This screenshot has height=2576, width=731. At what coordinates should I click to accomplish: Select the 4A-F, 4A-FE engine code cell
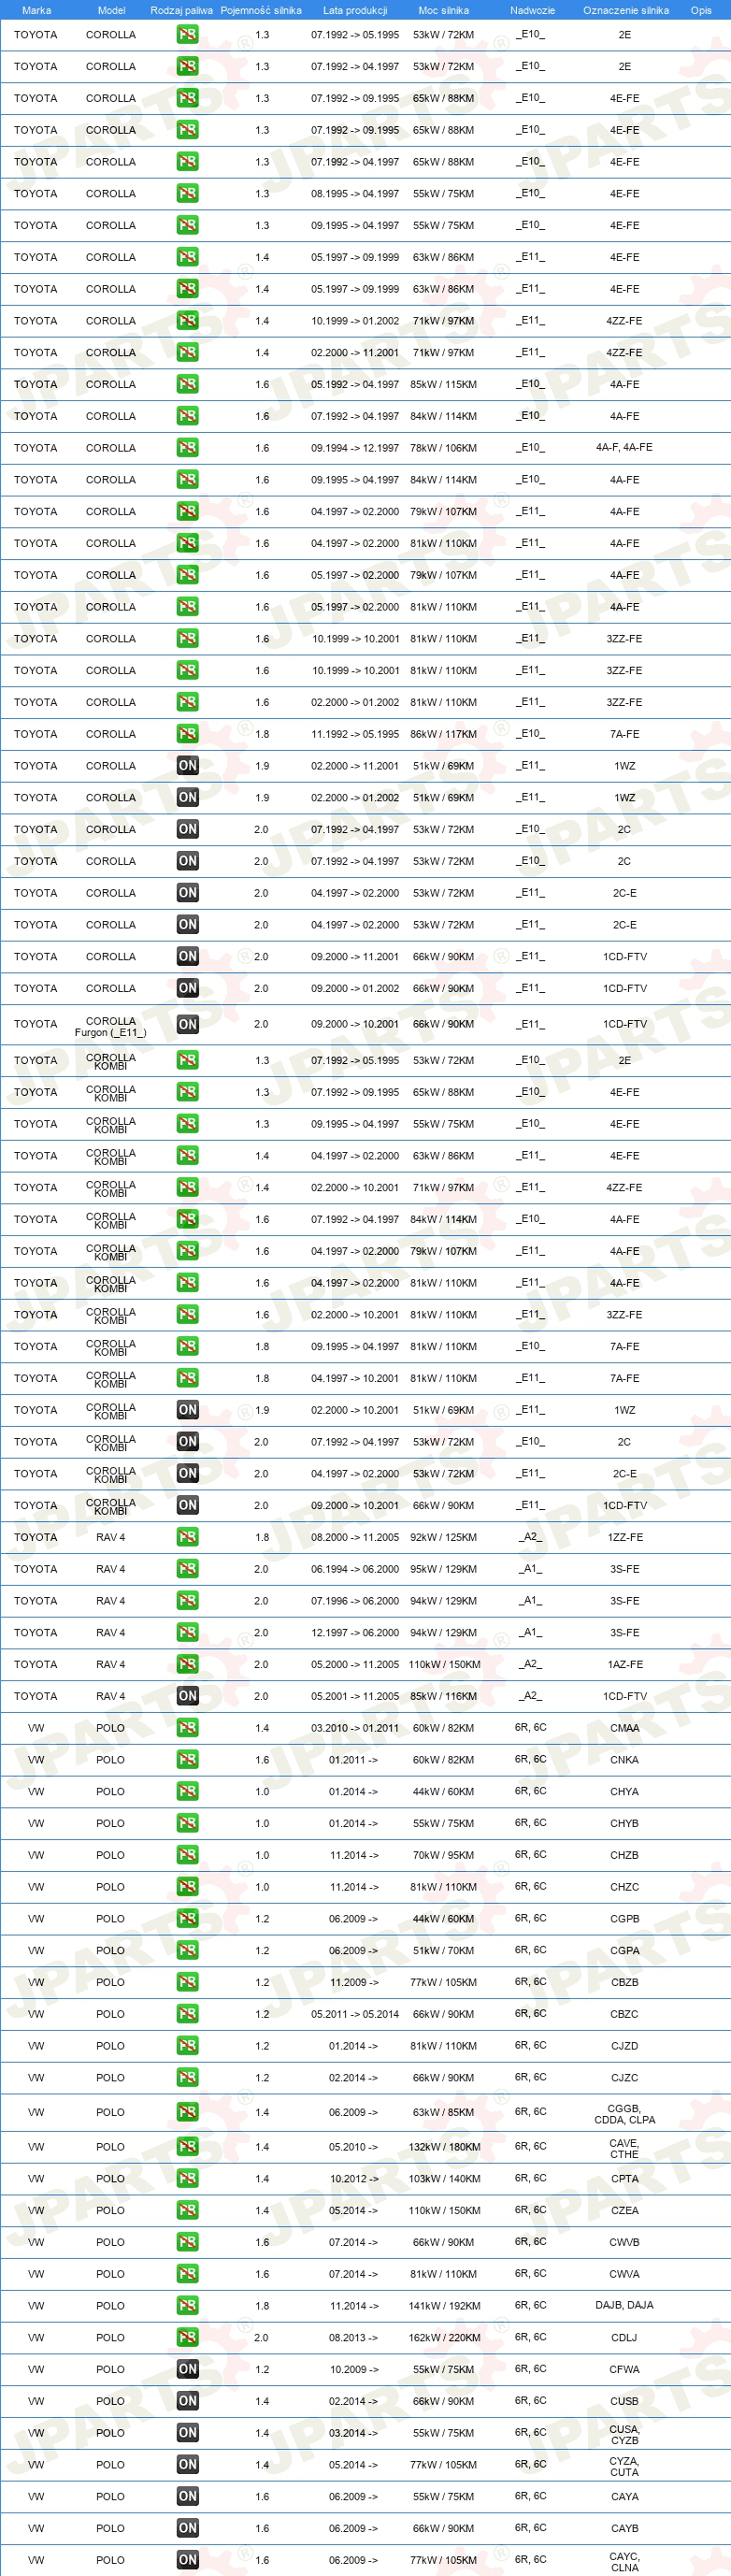pyautogui.click(x=624, y=448)
